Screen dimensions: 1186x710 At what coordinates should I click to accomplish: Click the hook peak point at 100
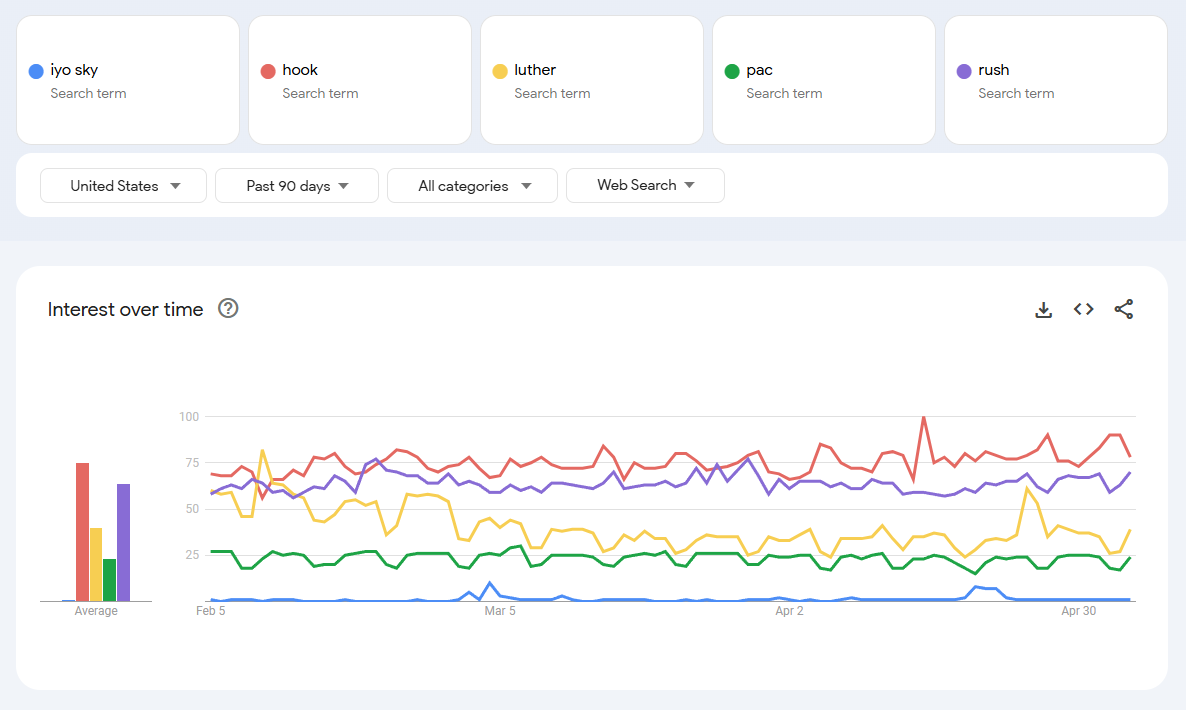(923, 417)
